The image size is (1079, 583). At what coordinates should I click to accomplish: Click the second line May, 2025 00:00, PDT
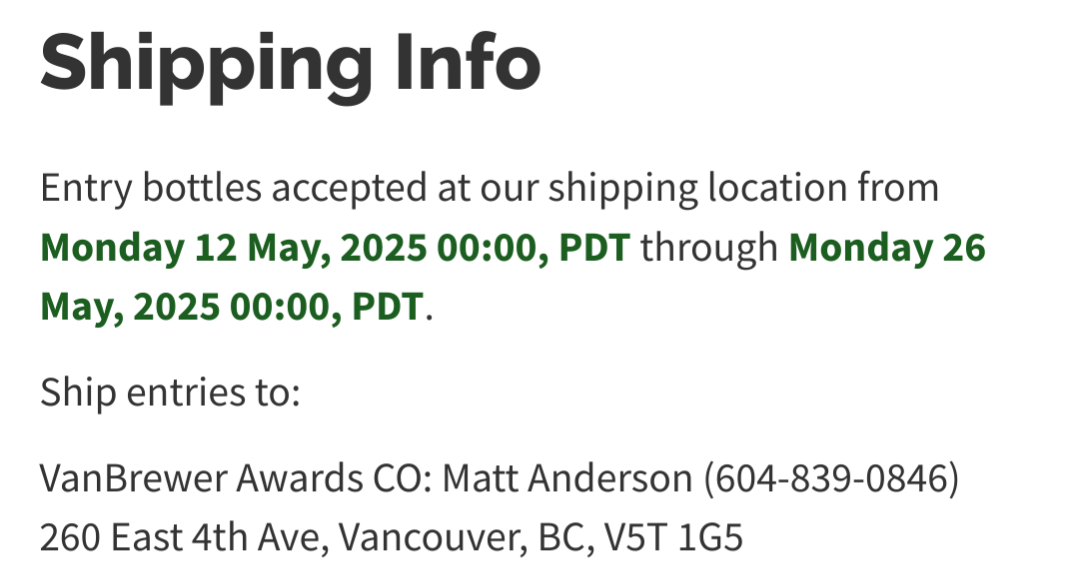point(231,307)
